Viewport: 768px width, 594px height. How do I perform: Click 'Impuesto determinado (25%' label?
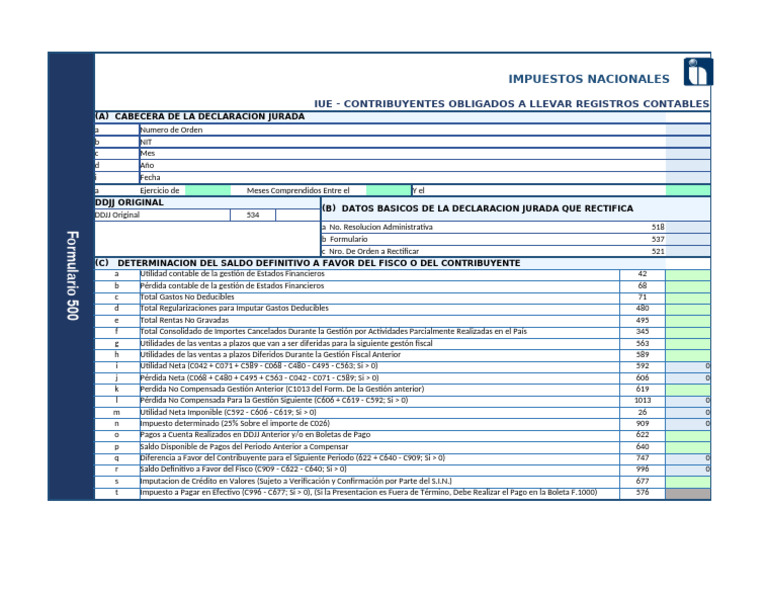click(235, 424)
